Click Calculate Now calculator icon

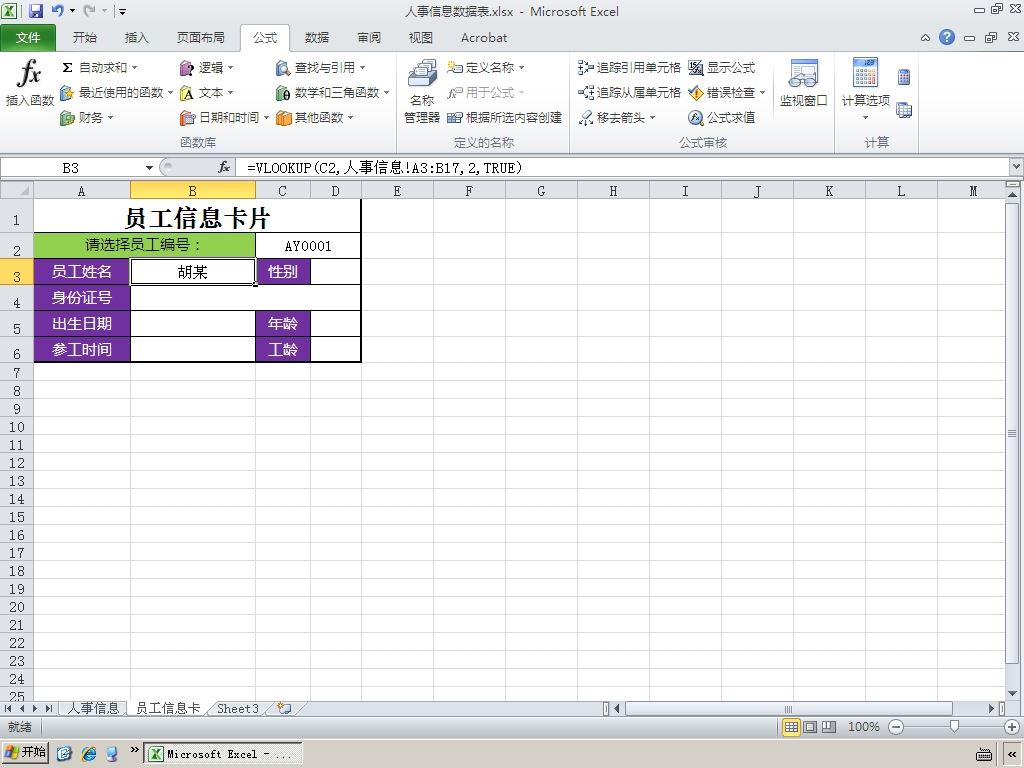click(x=904, y=77)
